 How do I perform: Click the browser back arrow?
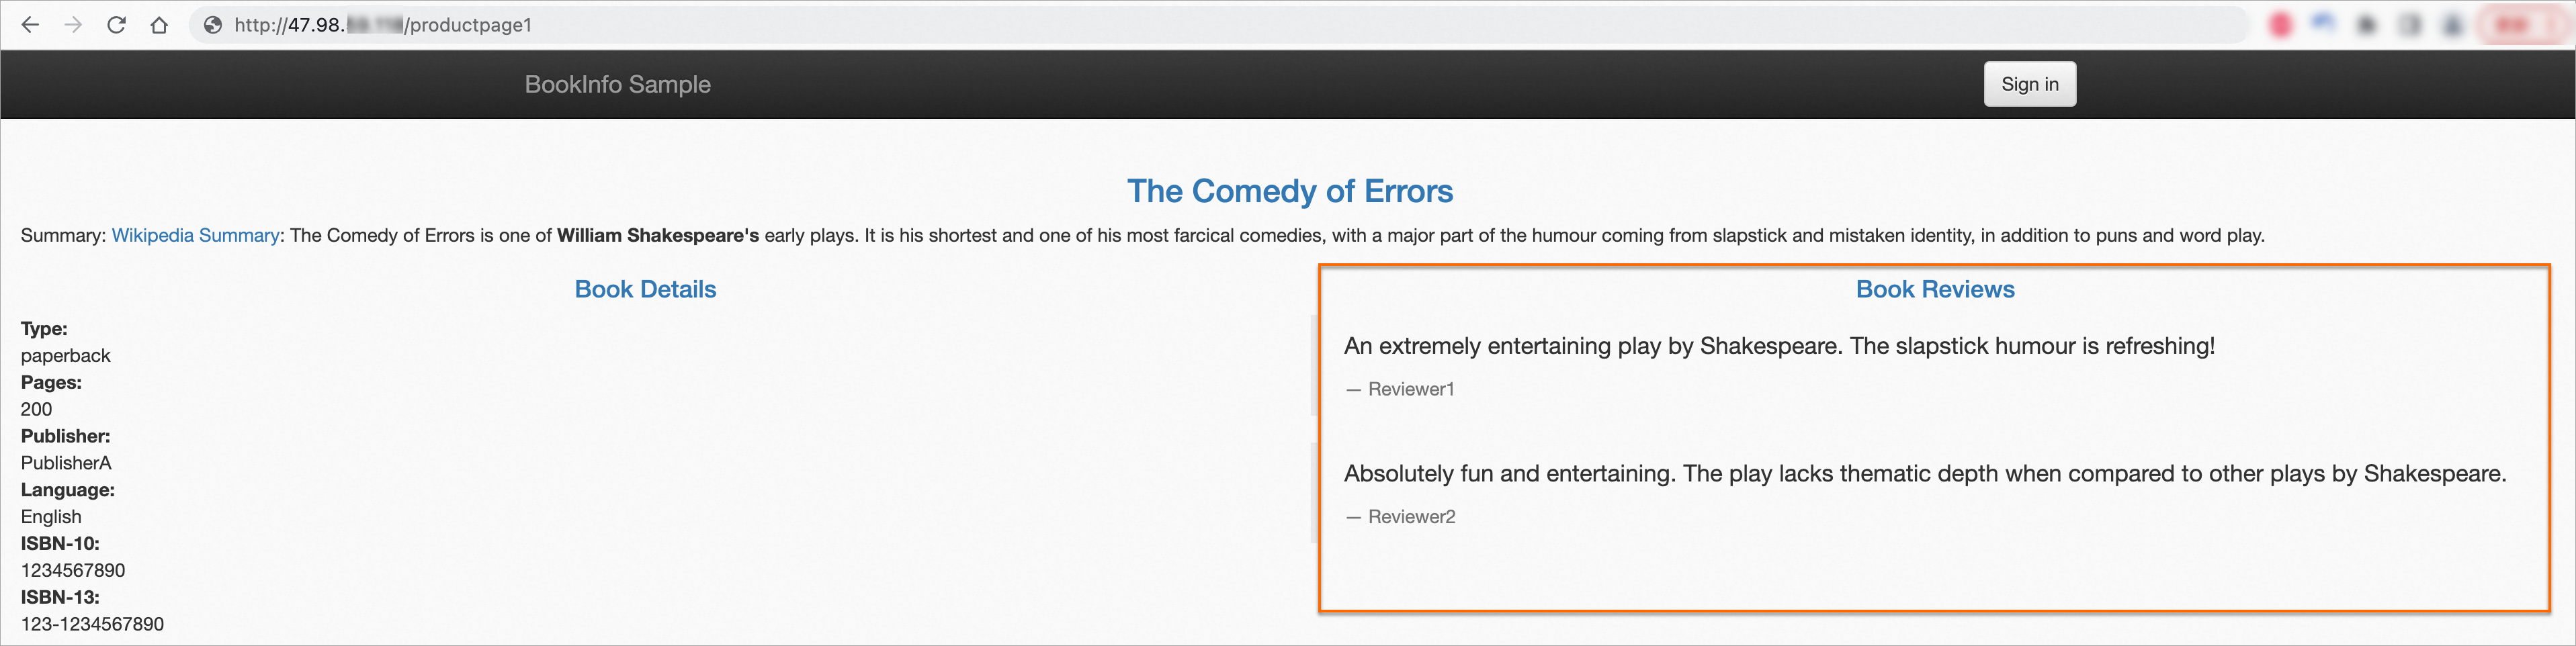click(30, 25)
